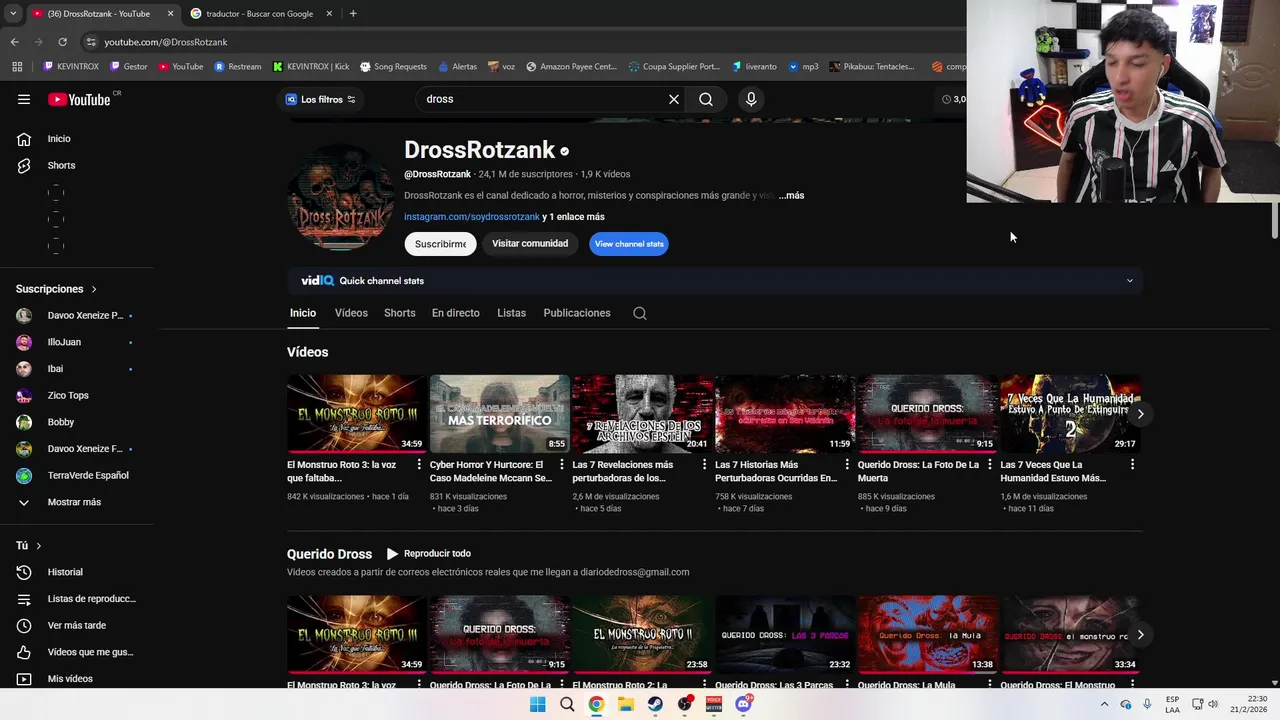1280x720 pixels.
Task: Start voice search with microphone icon
Action: point(751,99)
